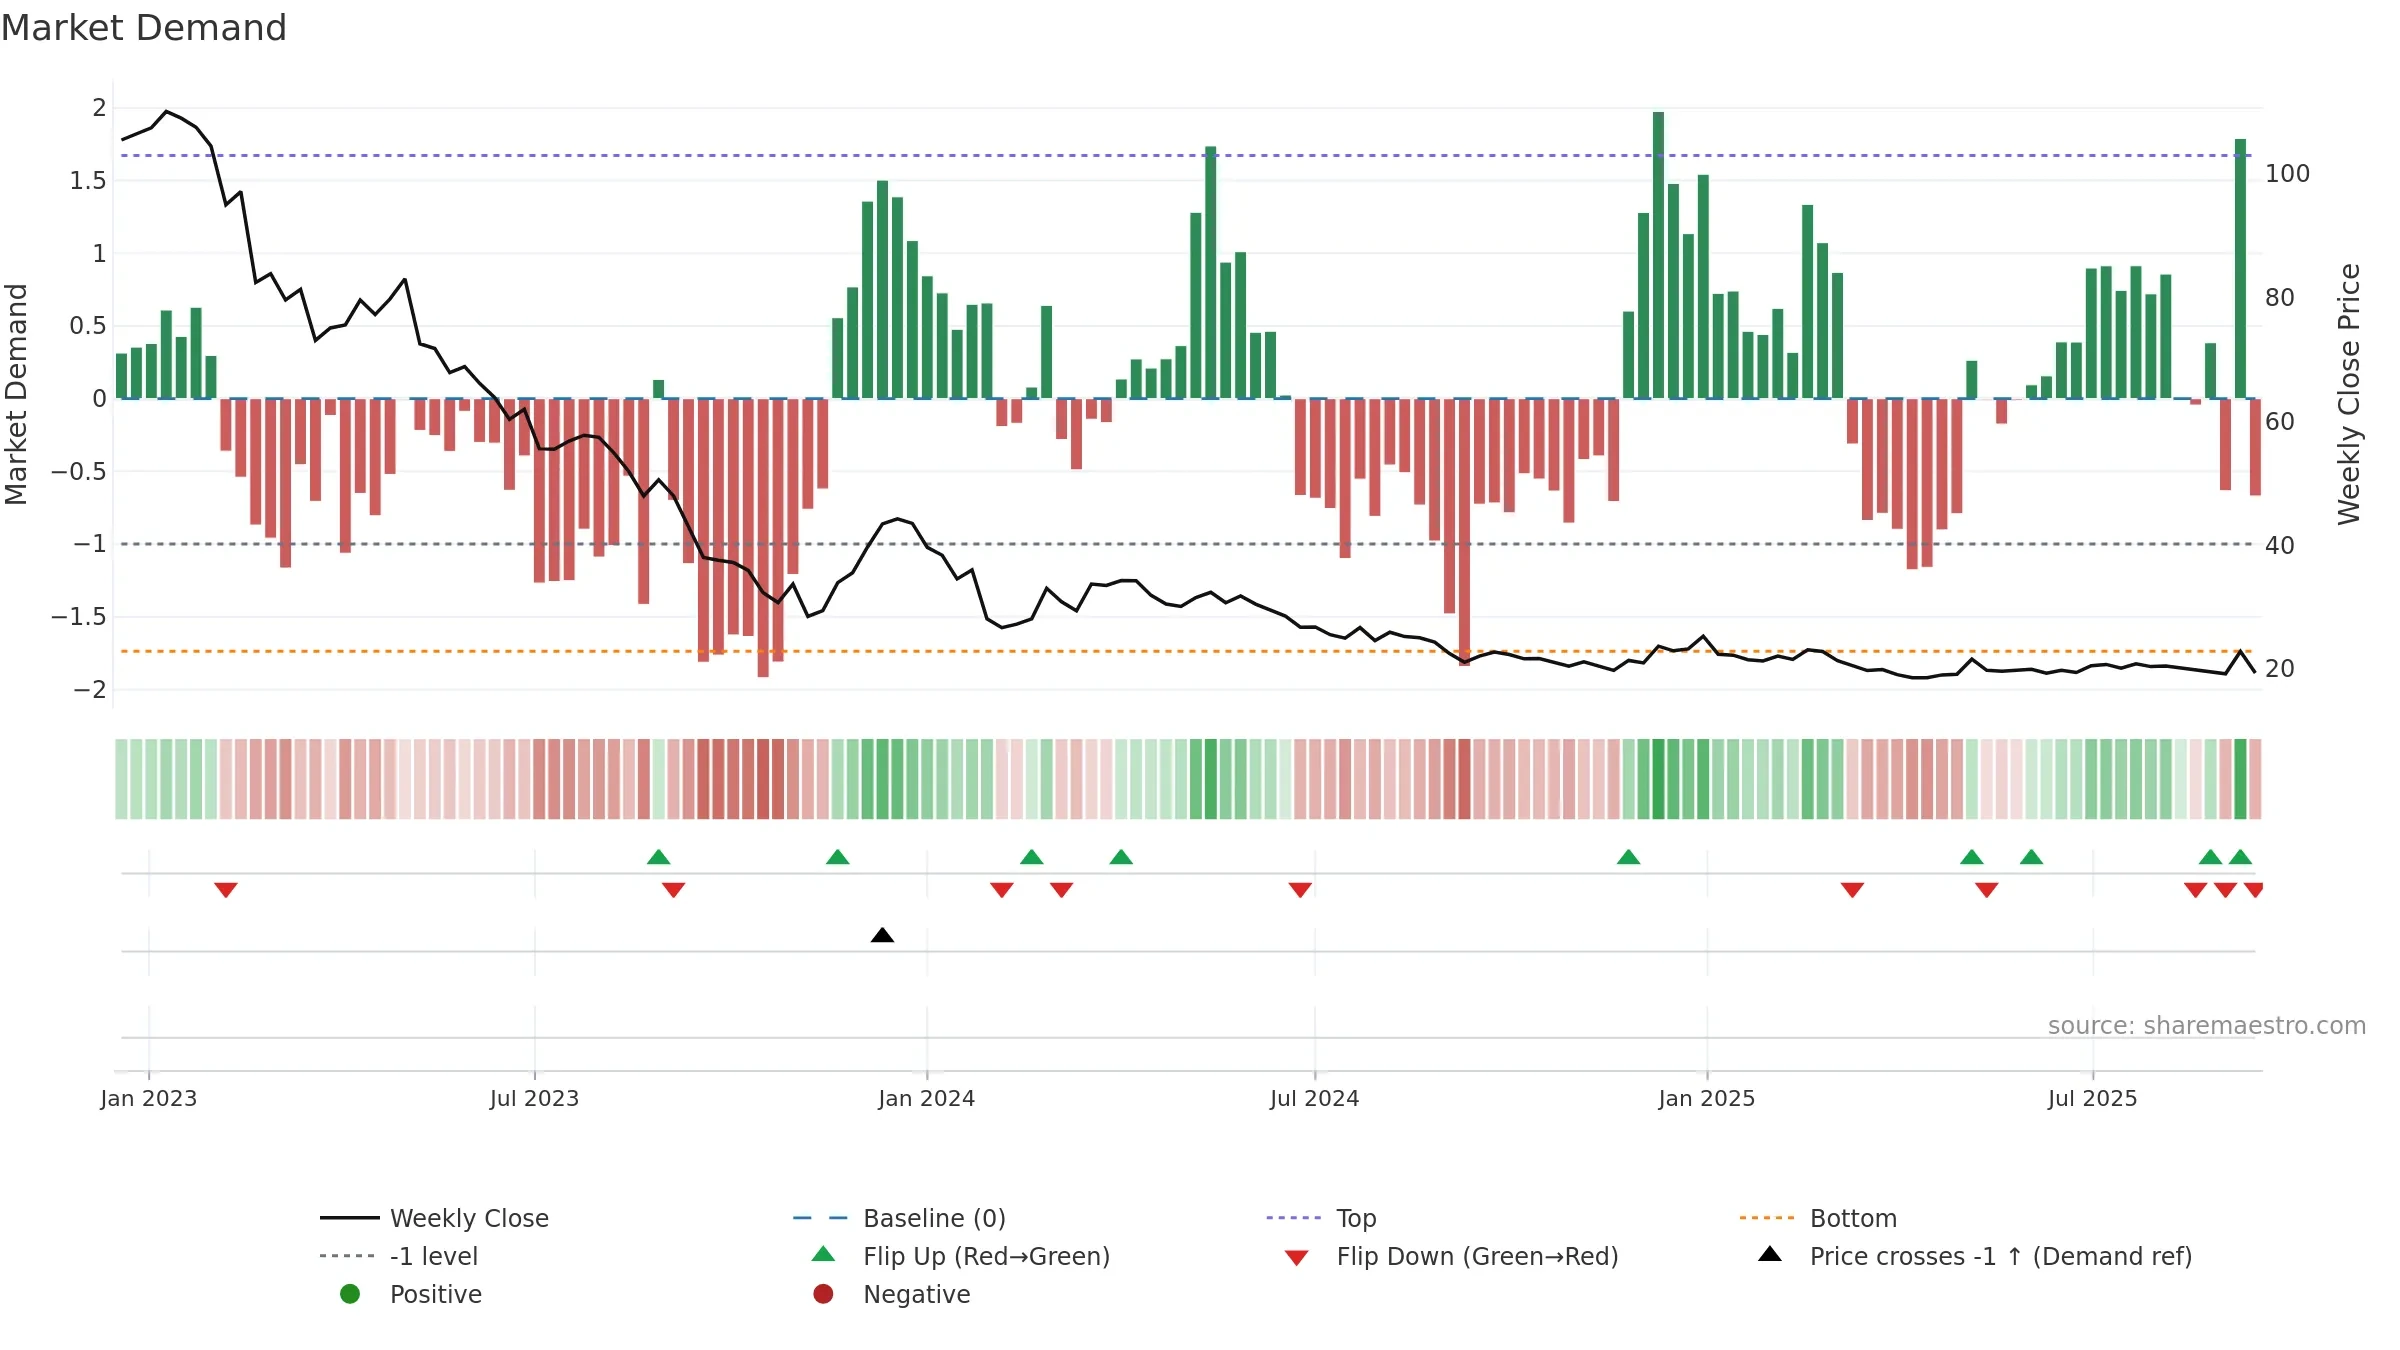This screenshot has width=2400, height=1350.
Task: Click the −1.5 demand axis tick label
Action: (79, 617)
